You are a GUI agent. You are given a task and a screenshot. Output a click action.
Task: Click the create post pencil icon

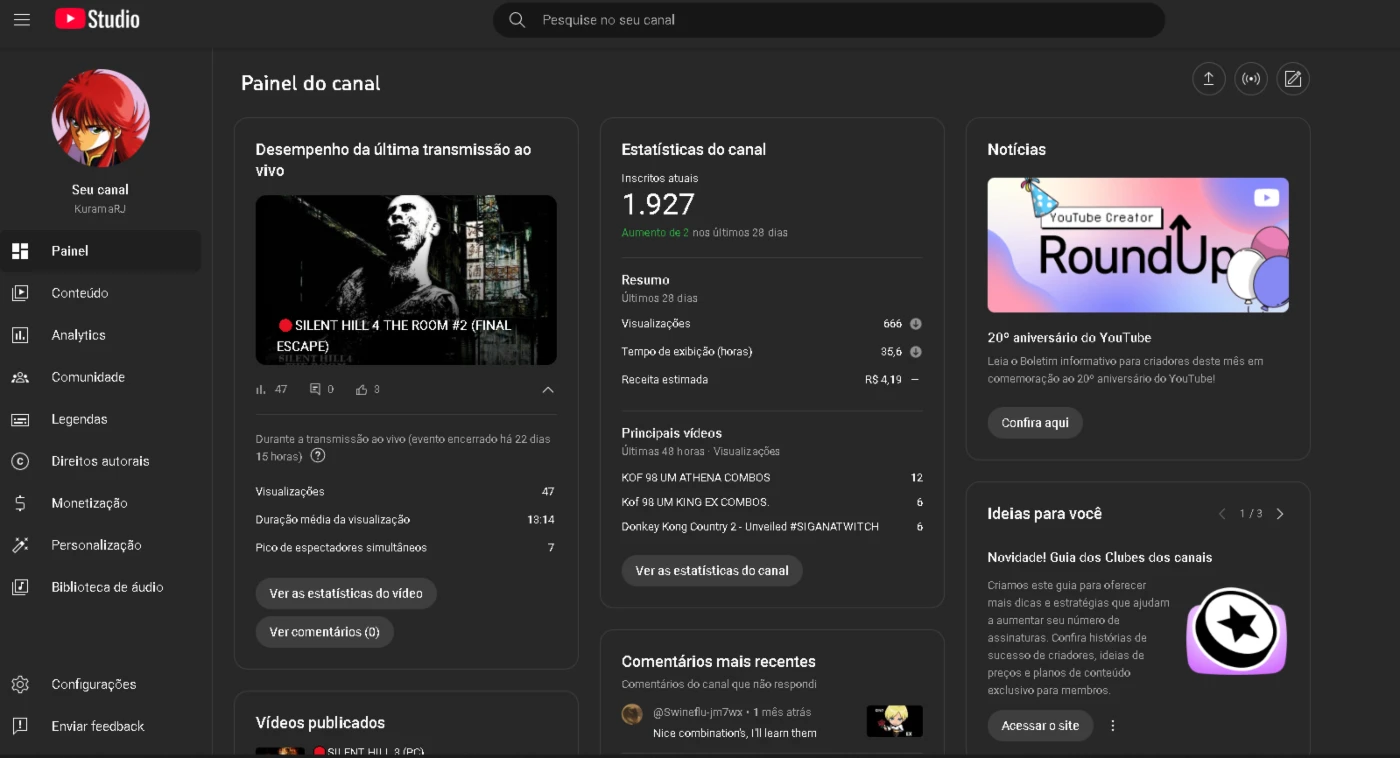(x=1293, y=79)
